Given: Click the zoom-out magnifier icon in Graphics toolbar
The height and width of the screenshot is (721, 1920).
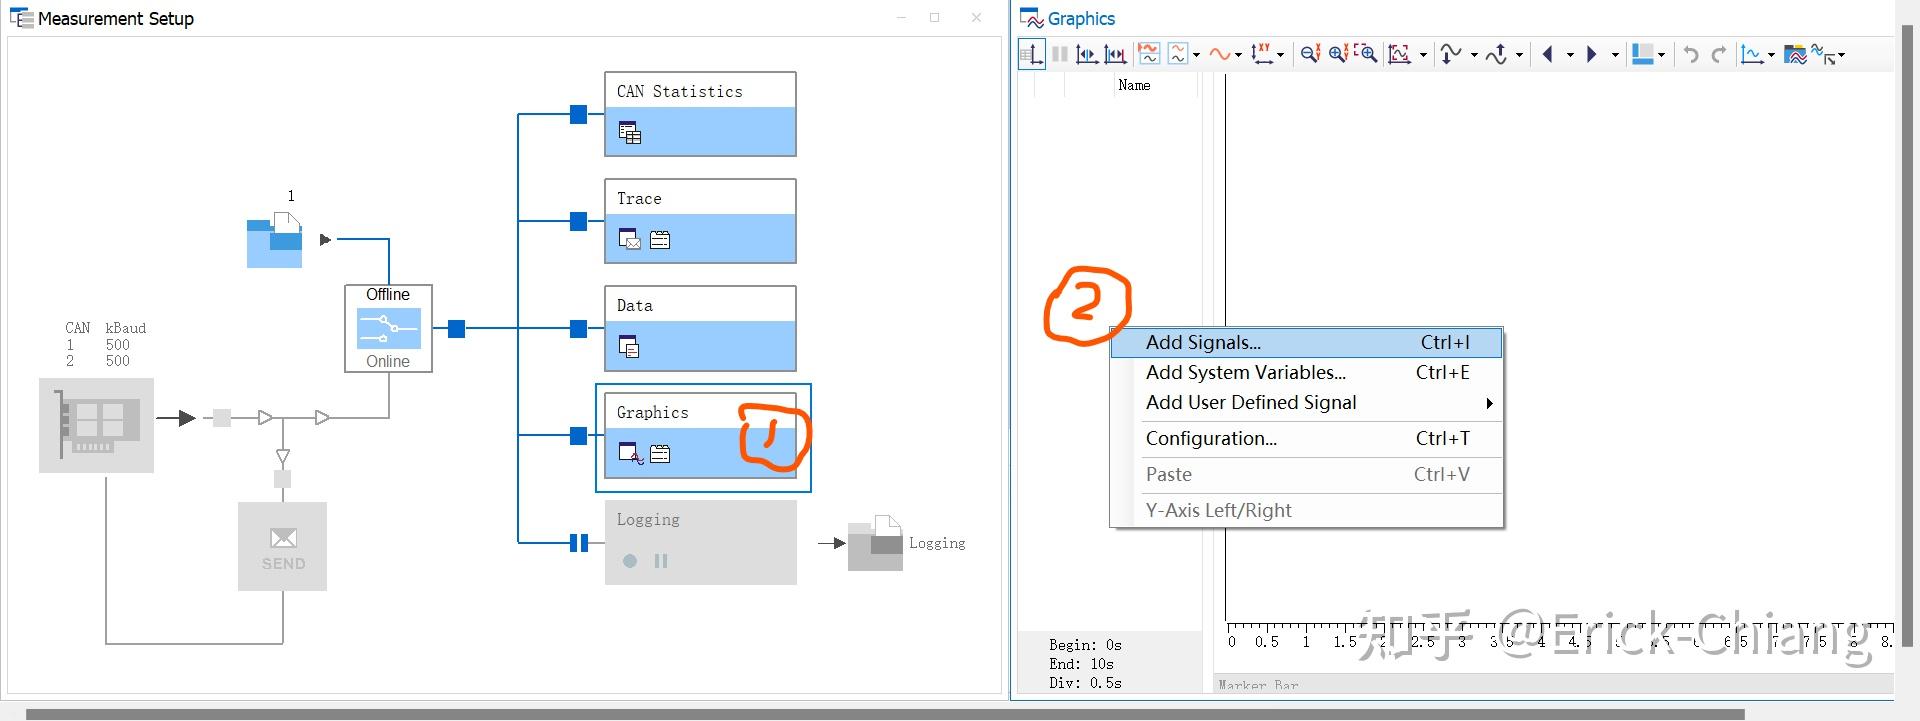Looking at the screenshot, I should [x=1310, y=54].
